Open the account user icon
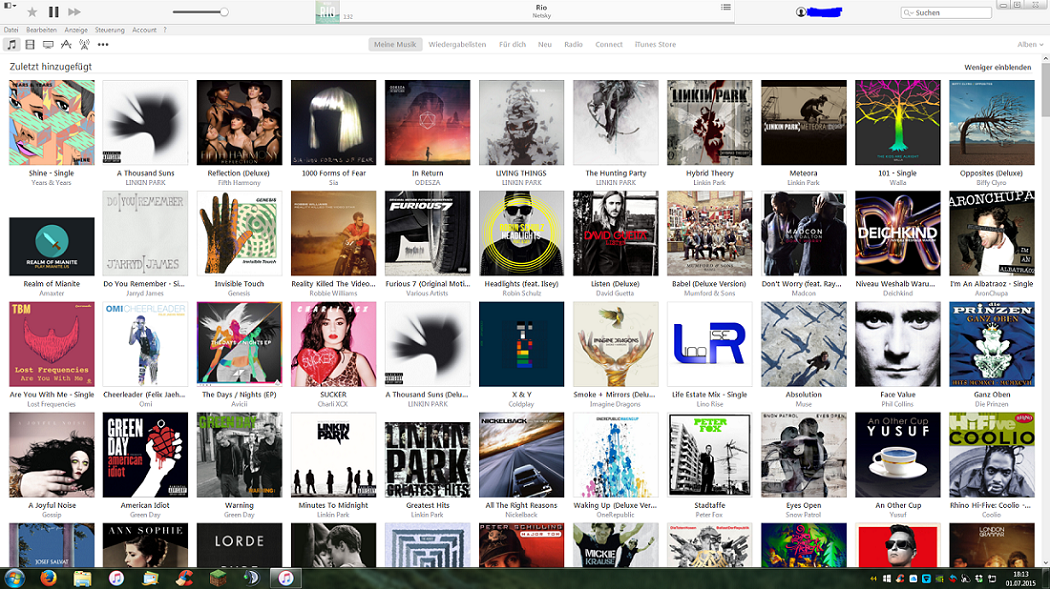The width and height of the screenshot is (1050, 589). [800, 12]
